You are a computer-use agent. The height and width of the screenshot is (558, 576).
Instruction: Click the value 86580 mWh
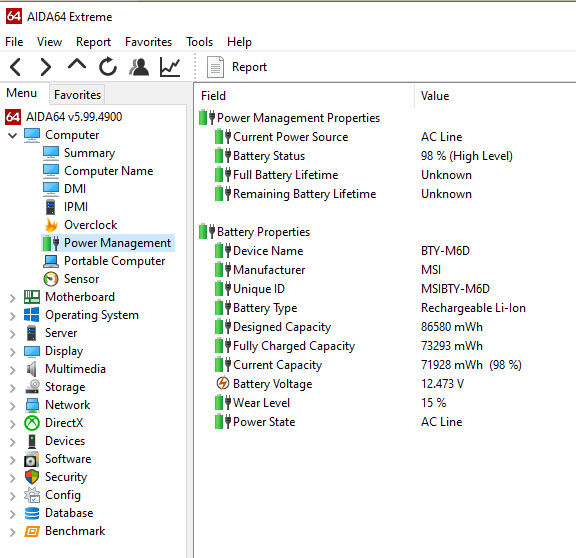pos(452,327)
